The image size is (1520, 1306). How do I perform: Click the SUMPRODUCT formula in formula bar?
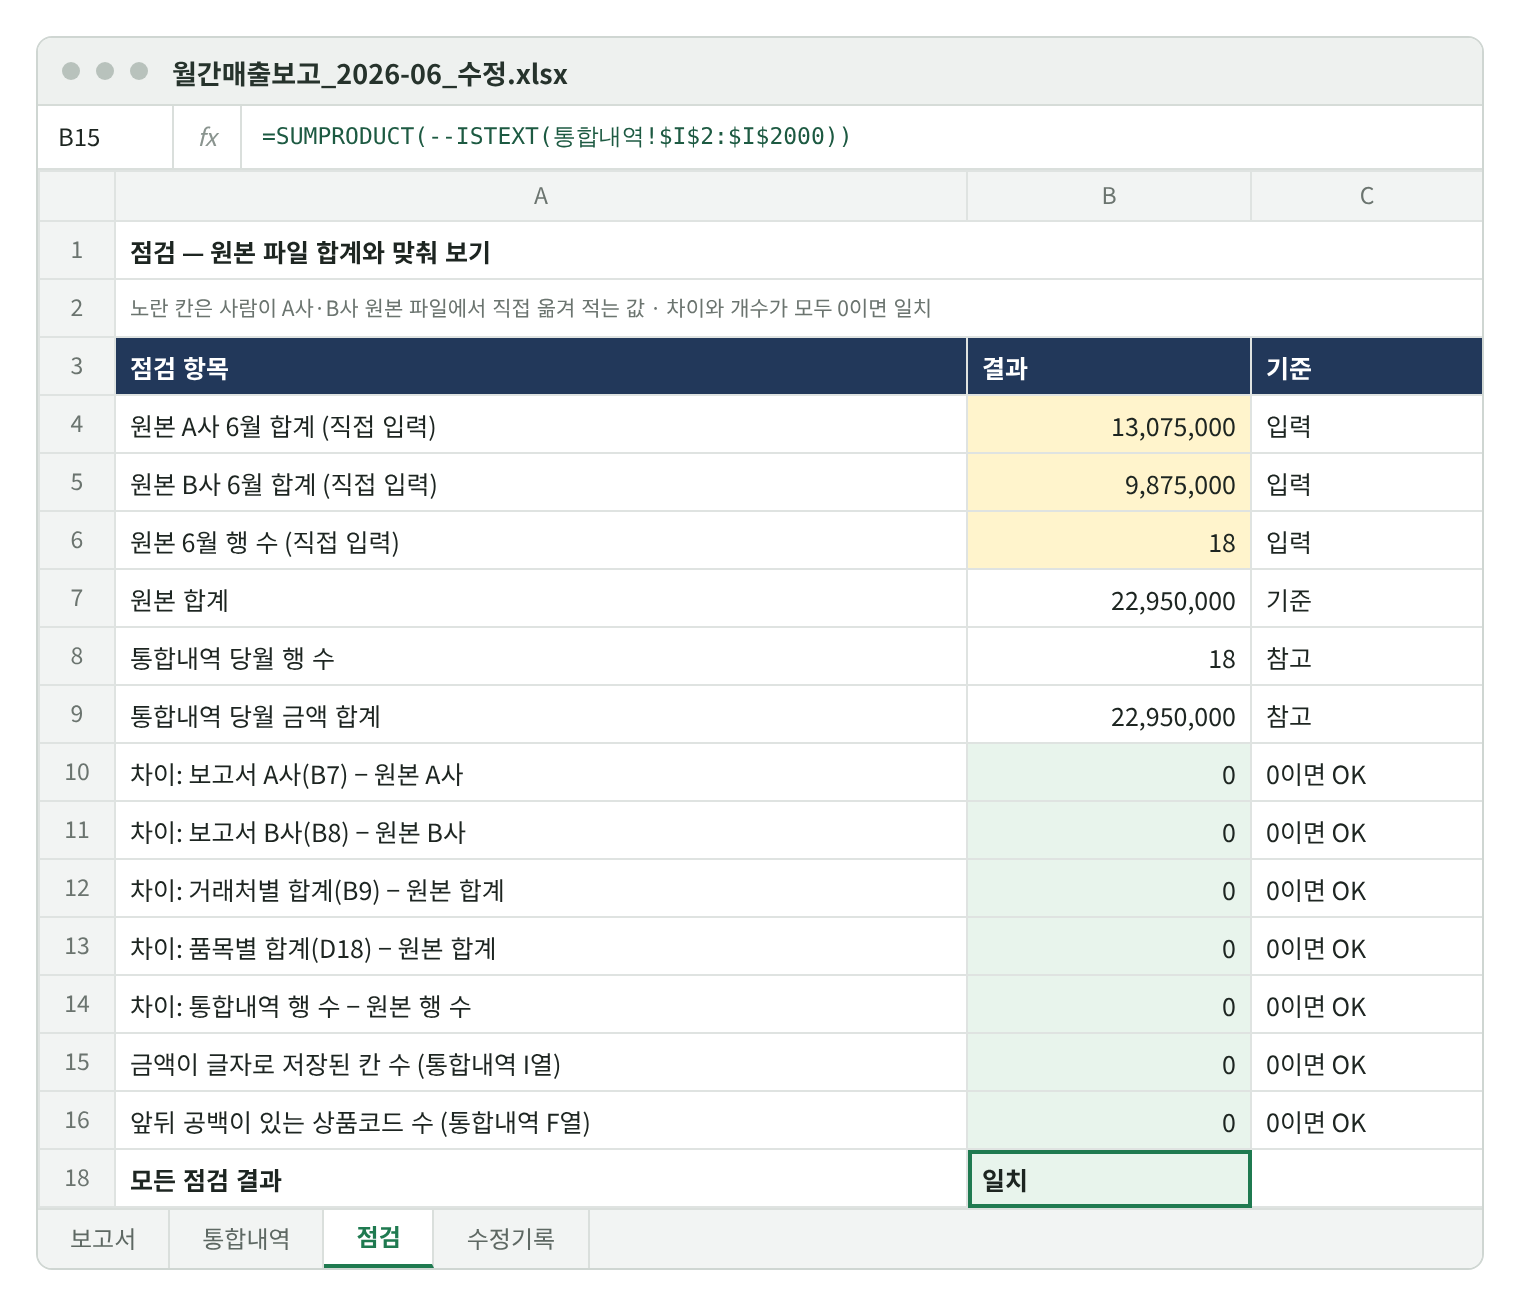coord(556,136)
